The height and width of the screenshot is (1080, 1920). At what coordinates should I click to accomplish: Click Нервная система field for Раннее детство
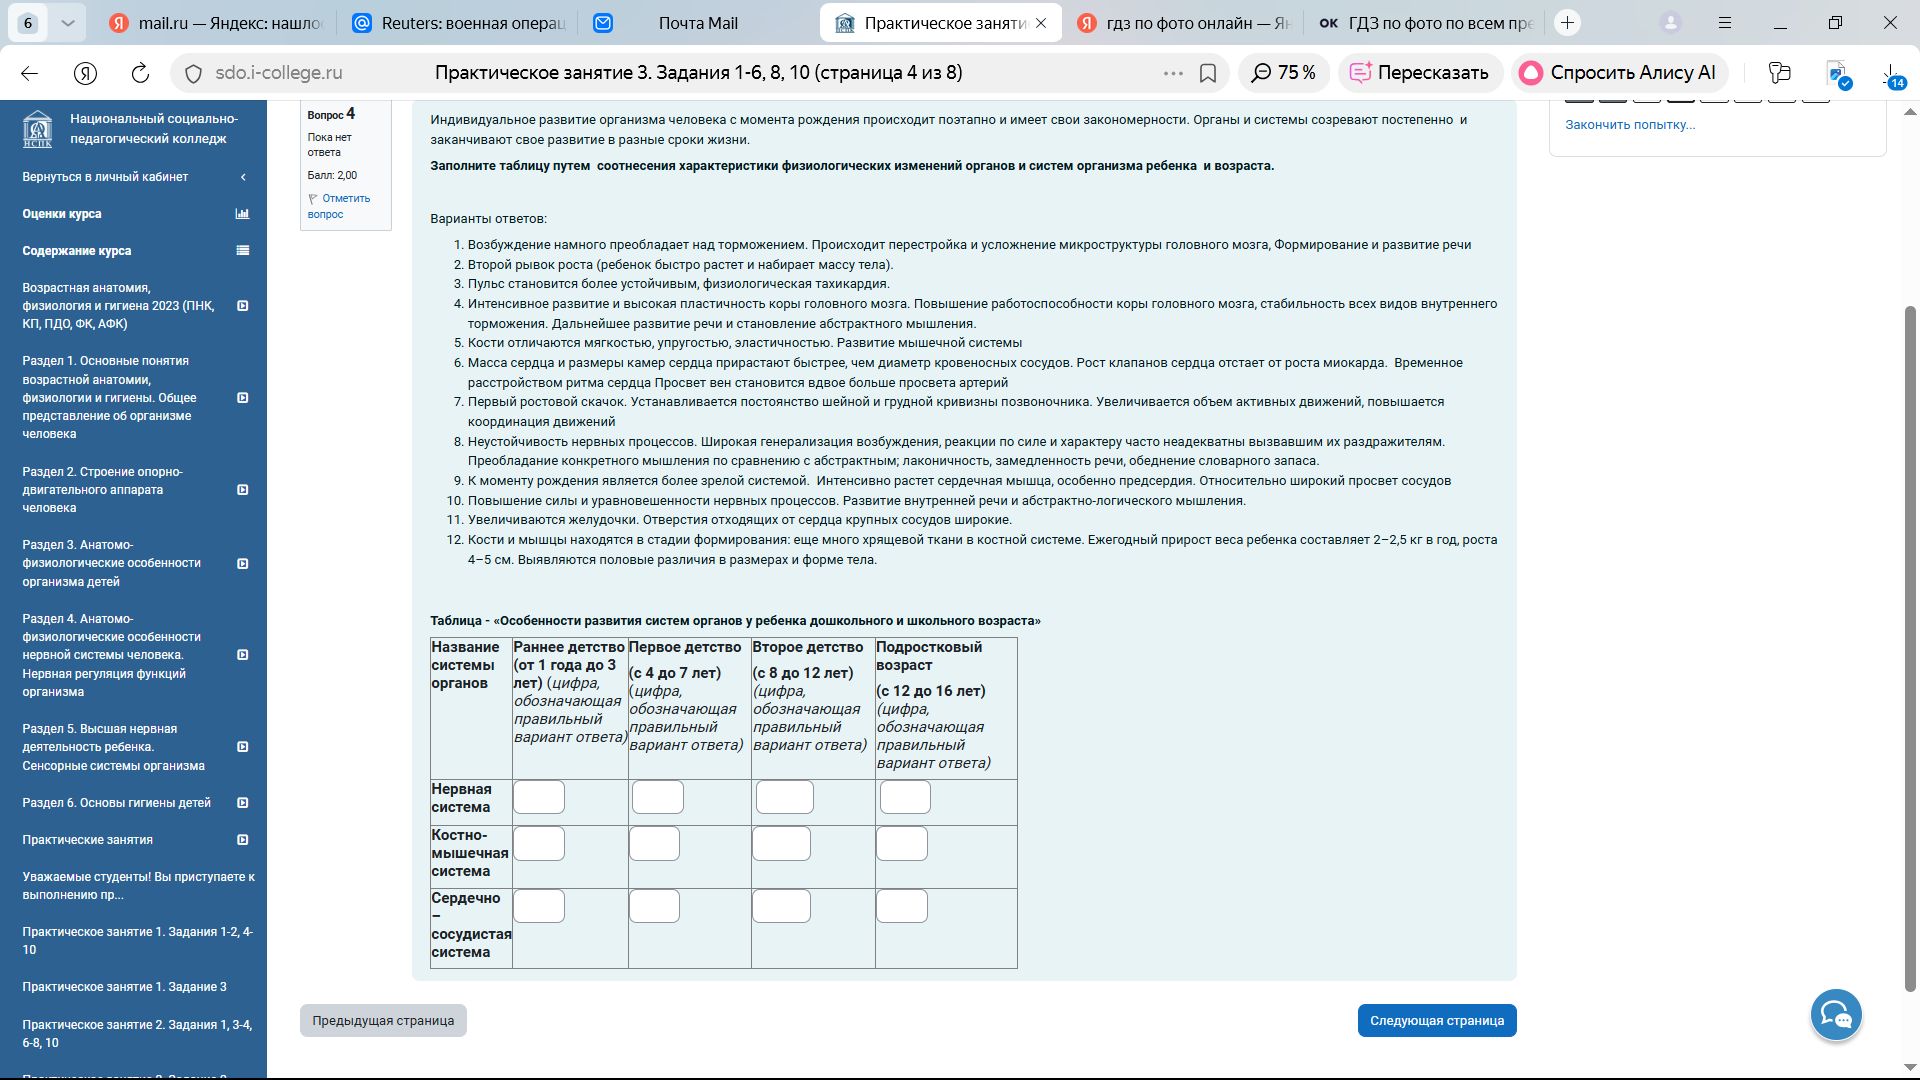tap(539, 798)
